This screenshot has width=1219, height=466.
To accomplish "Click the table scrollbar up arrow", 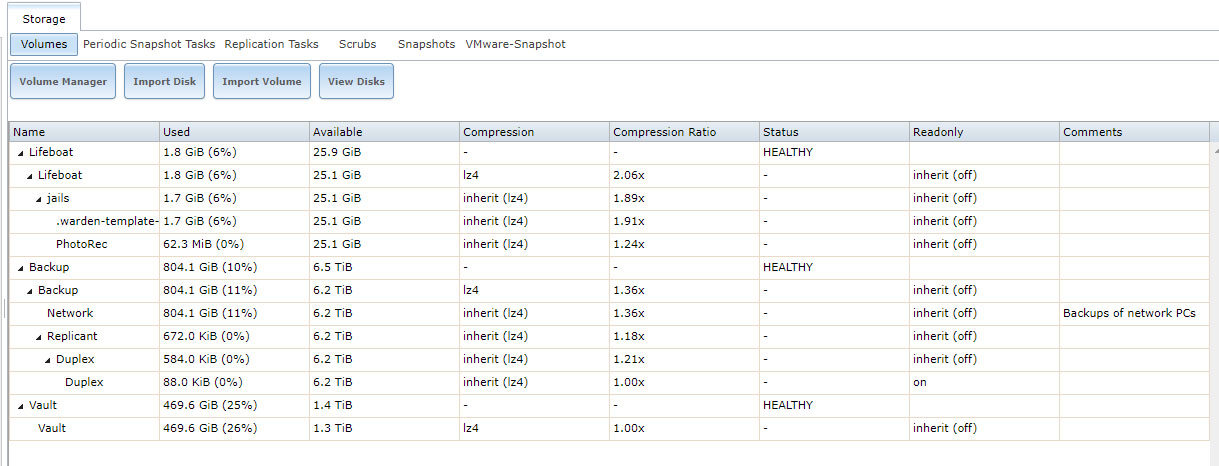I will 1214,149.
